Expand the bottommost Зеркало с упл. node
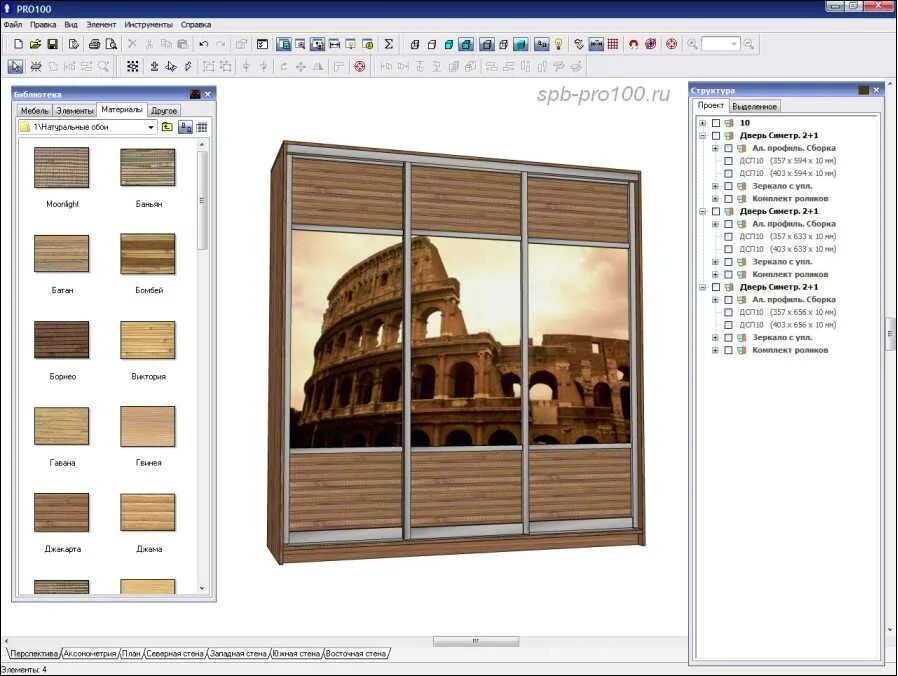 point(715,337)
